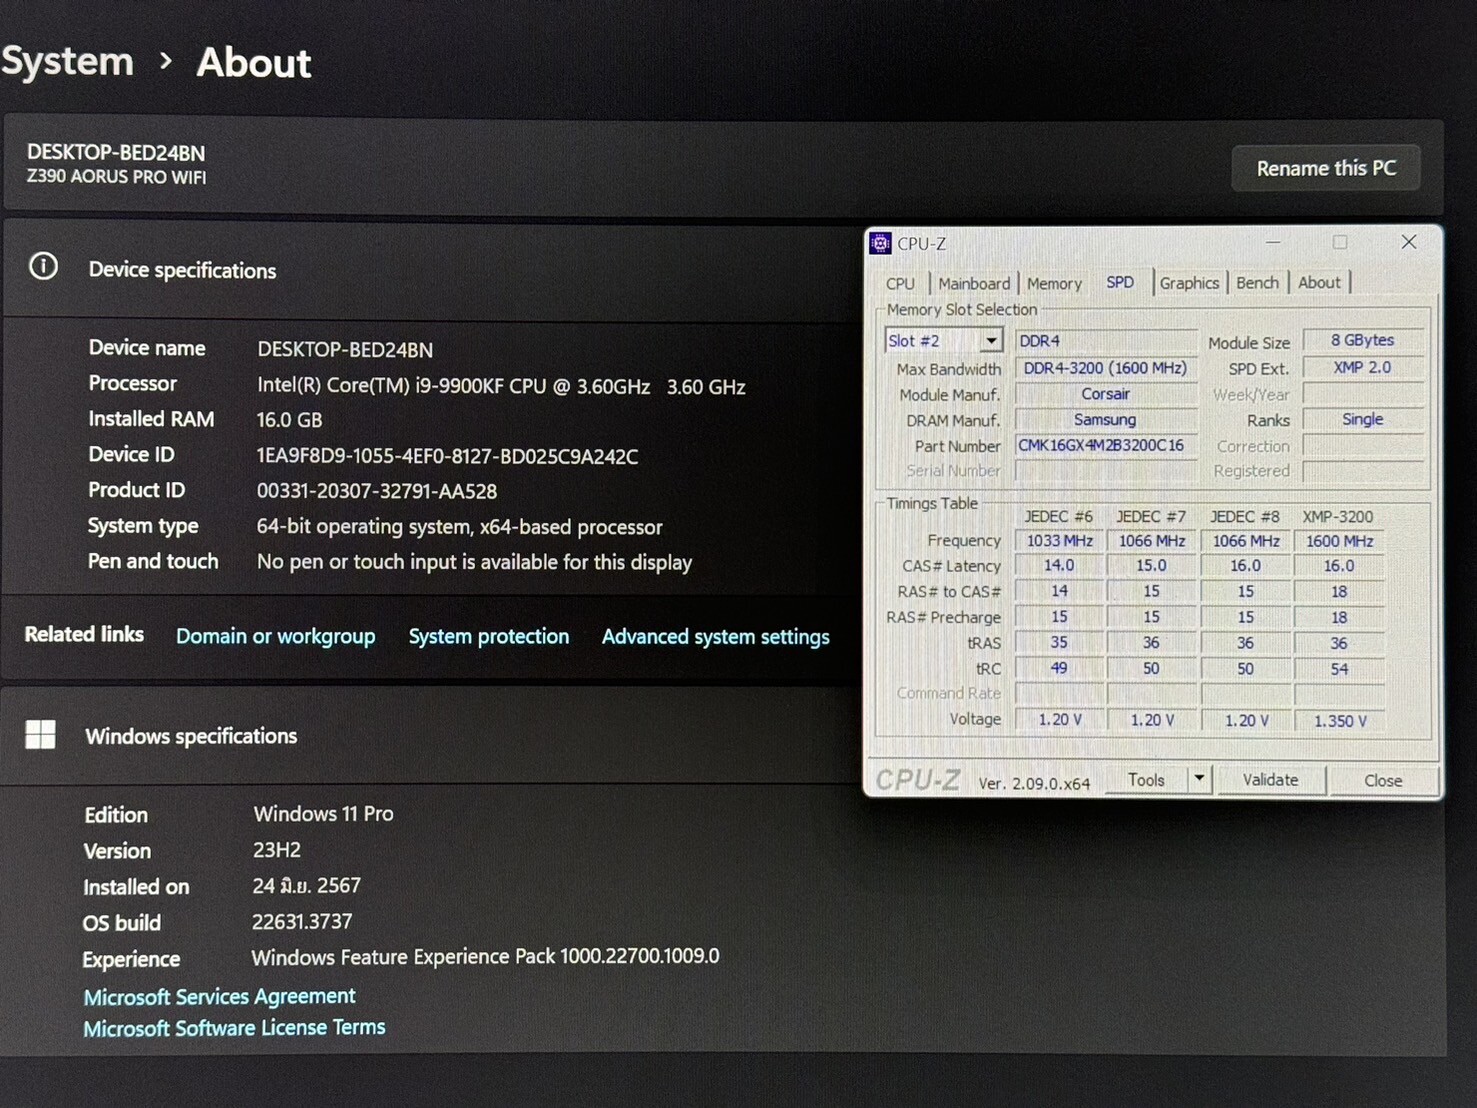
Task: Click the 1033 MHz frequency cell
Action: (x=1059, y=541)
